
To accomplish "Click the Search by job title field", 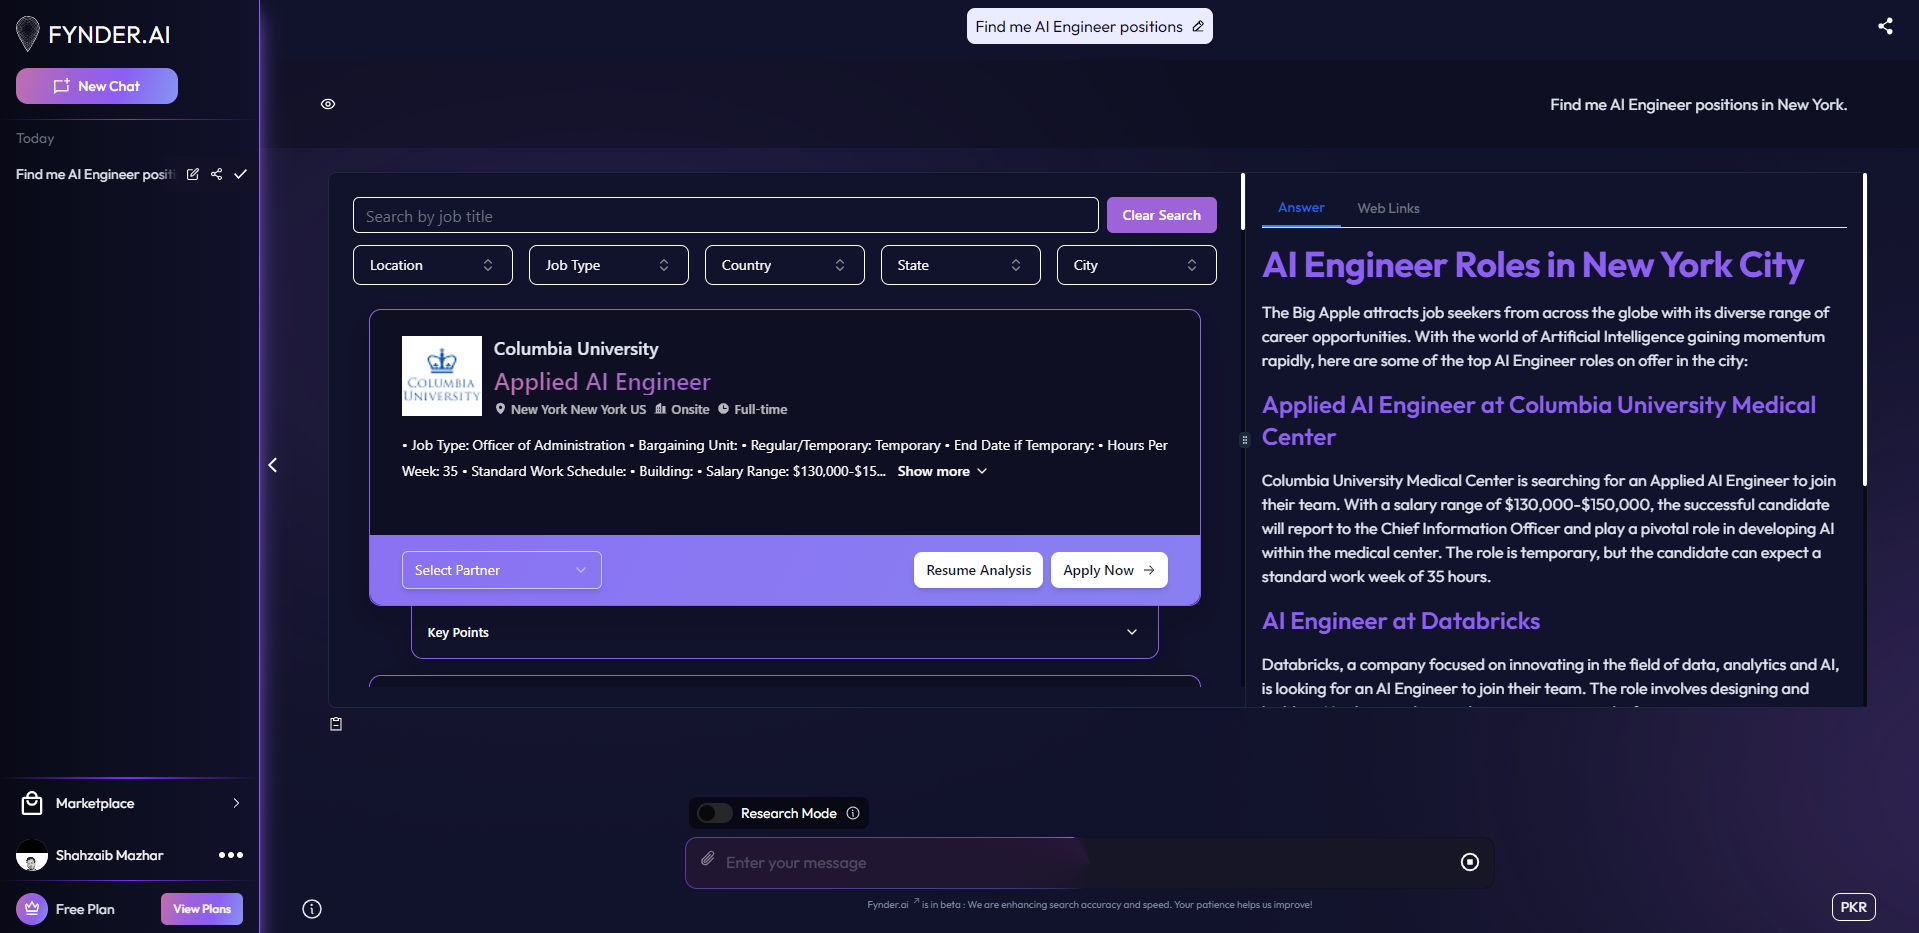I will tap(725, 216).
